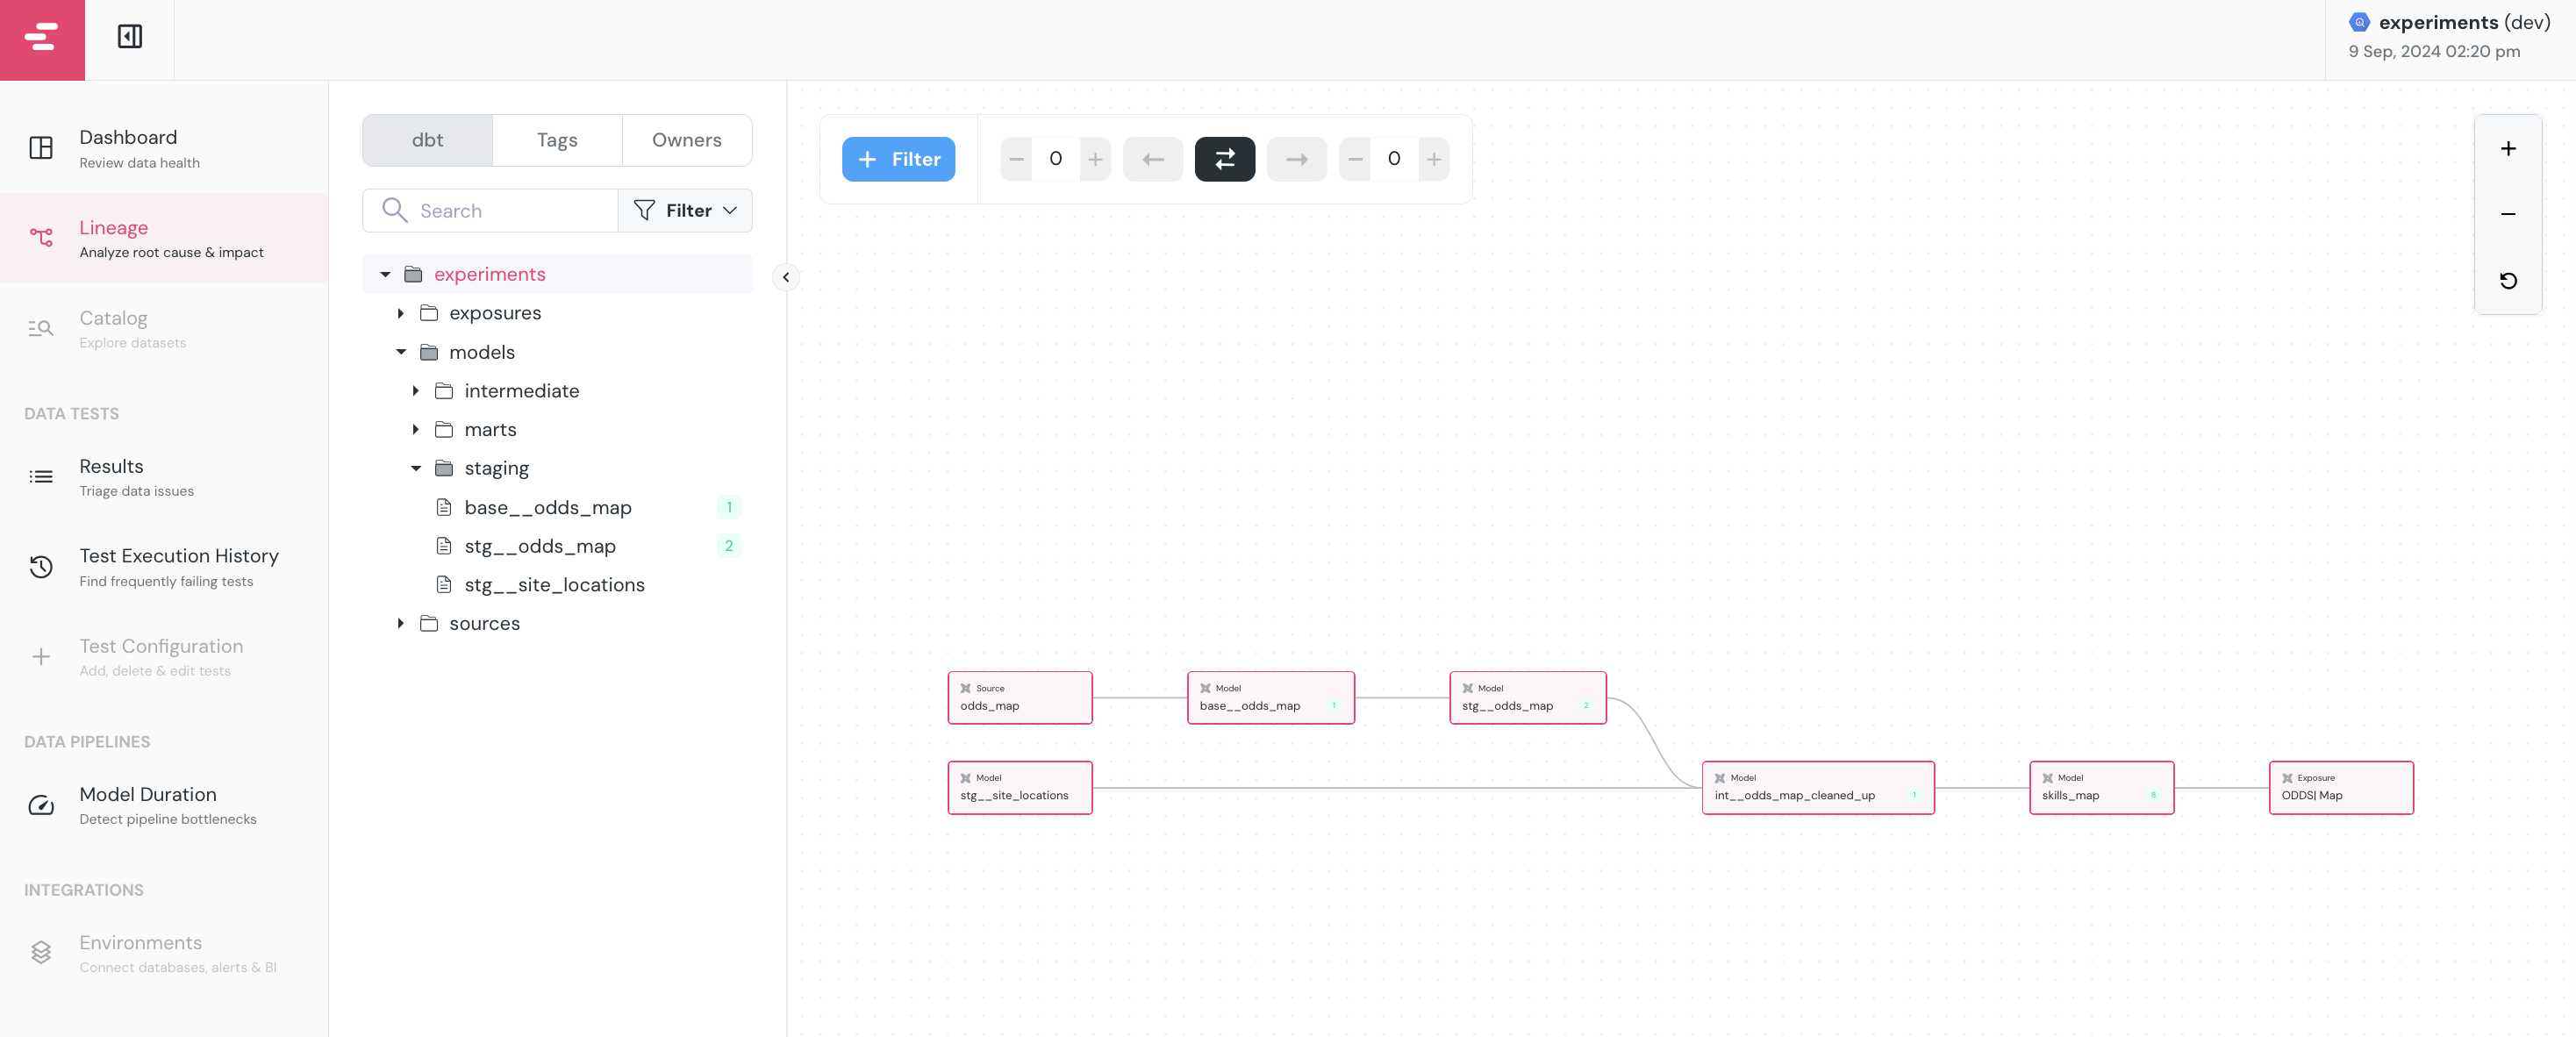
Task: Zoom in on the lineage graph
Action: (2507, 149)
